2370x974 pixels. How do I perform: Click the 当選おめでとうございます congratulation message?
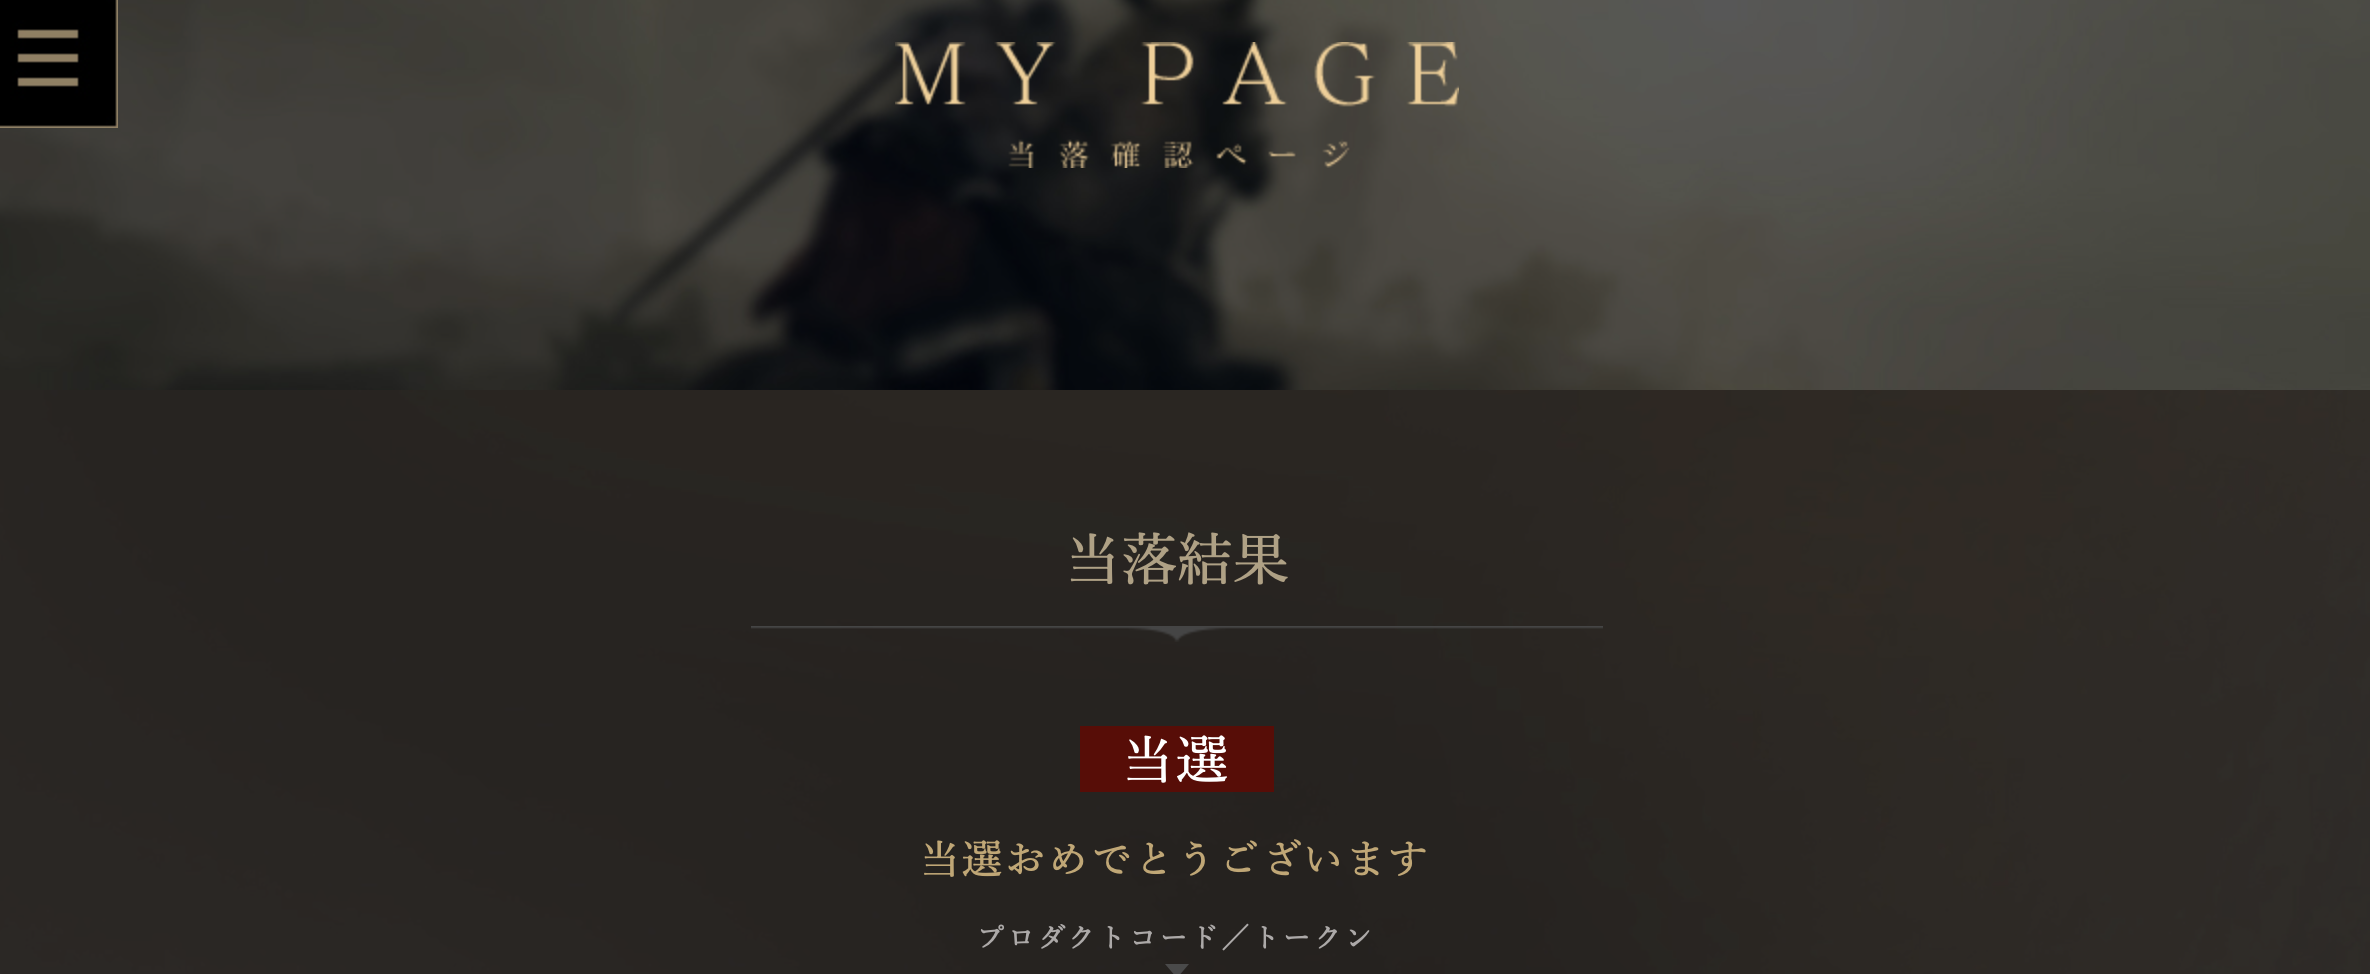[x=1176, y=858]
